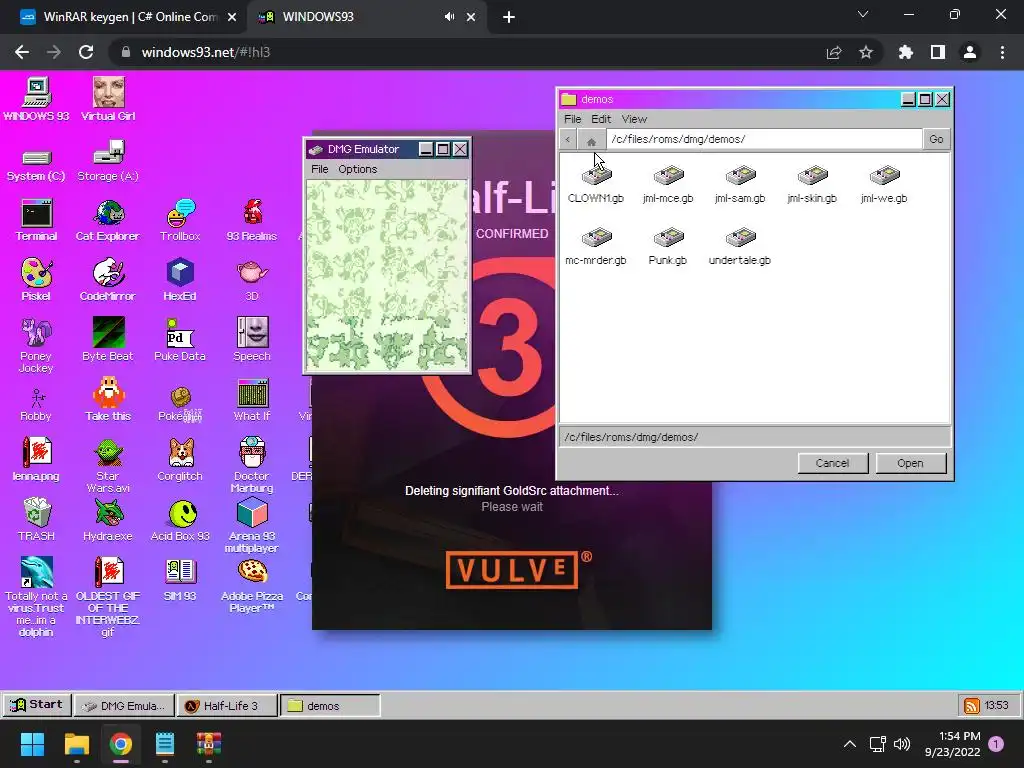Select jml-skin.gb ROM file
1024x768 pixels.
[812, 184]
